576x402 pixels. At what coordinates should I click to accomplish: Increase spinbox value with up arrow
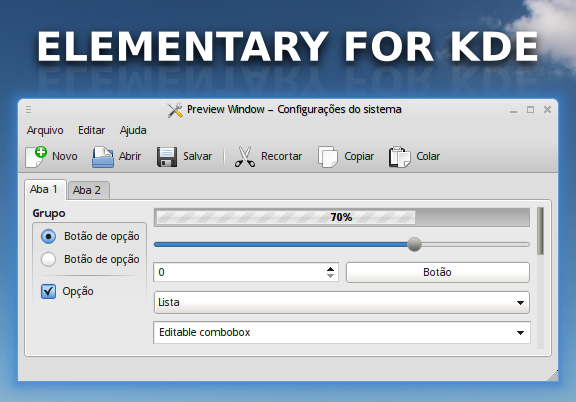point(330,269)
